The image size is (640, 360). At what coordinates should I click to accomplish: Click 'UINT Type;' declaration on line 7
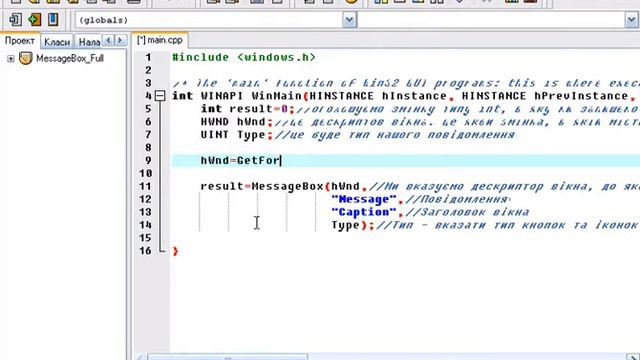pos(236,135)
